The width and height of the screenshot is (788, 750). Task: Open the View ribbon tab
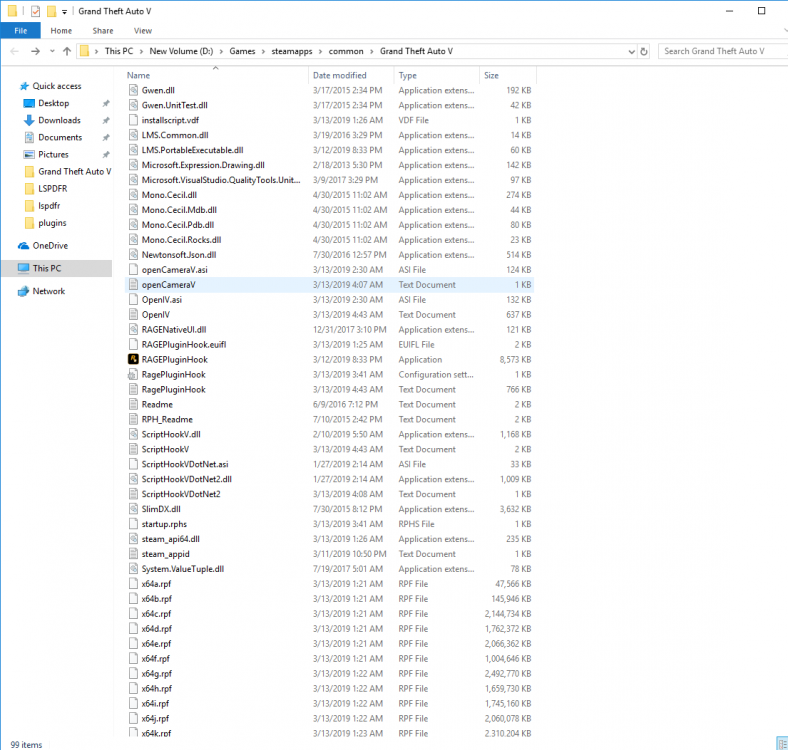coord(143,31)
